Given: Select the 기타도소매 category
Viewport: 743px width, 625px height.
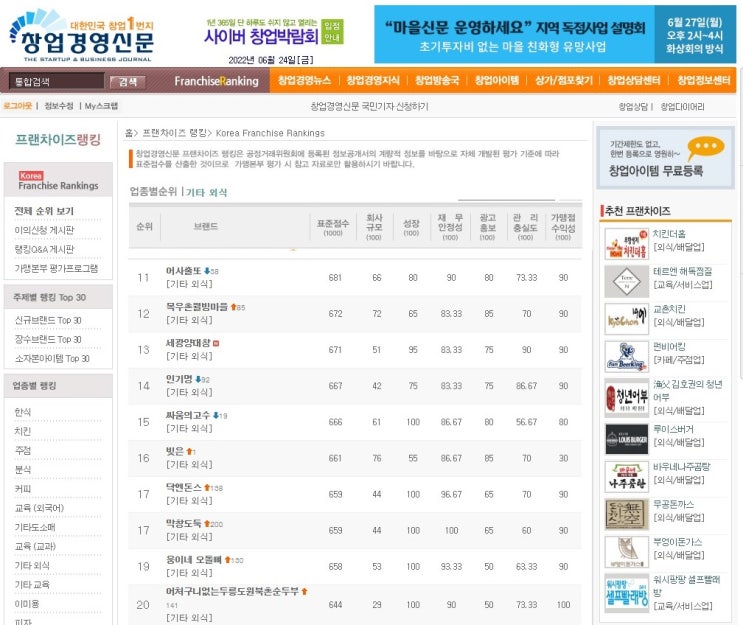Looking at the screenshot, I should (x=35, y=527).
